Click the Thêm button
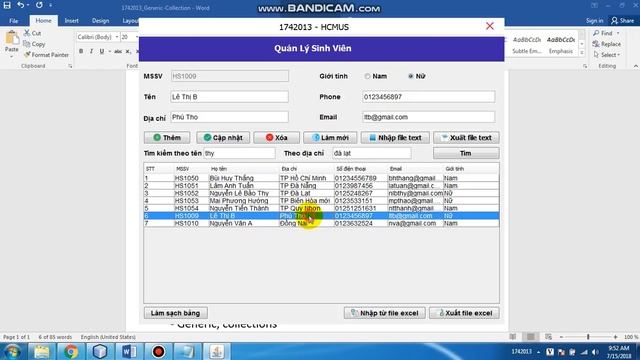 tap(167, 138)
